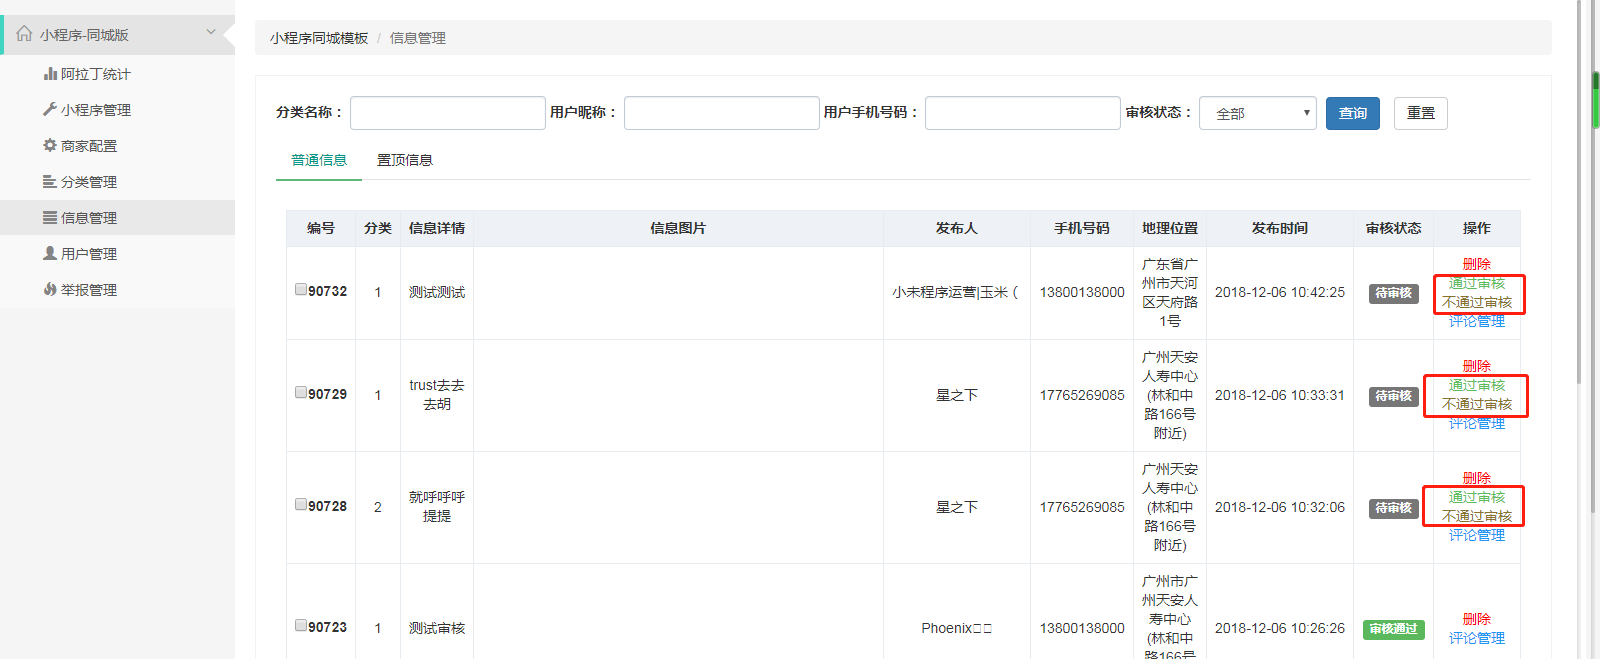
Task: Click the lines icon for 信息管理
Action: [50, 218]
